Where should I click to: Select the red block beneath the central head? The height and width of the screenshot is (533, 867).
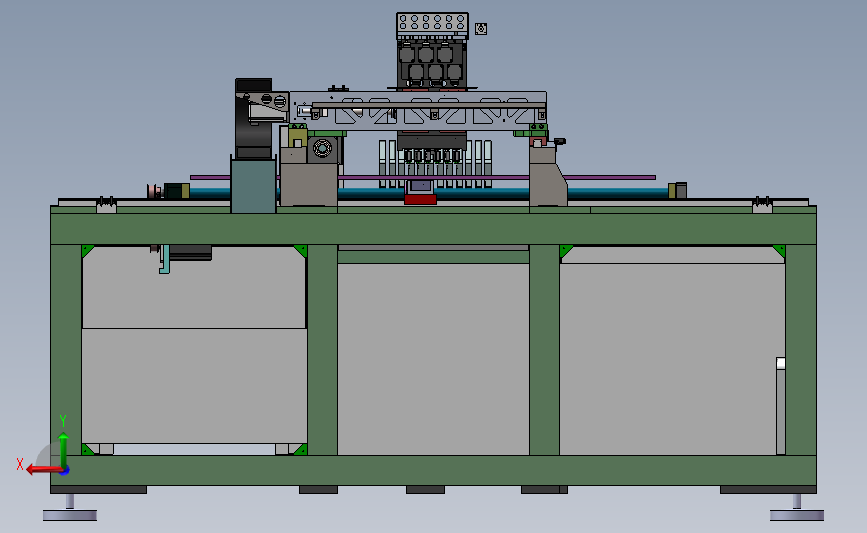click(420, 200)
